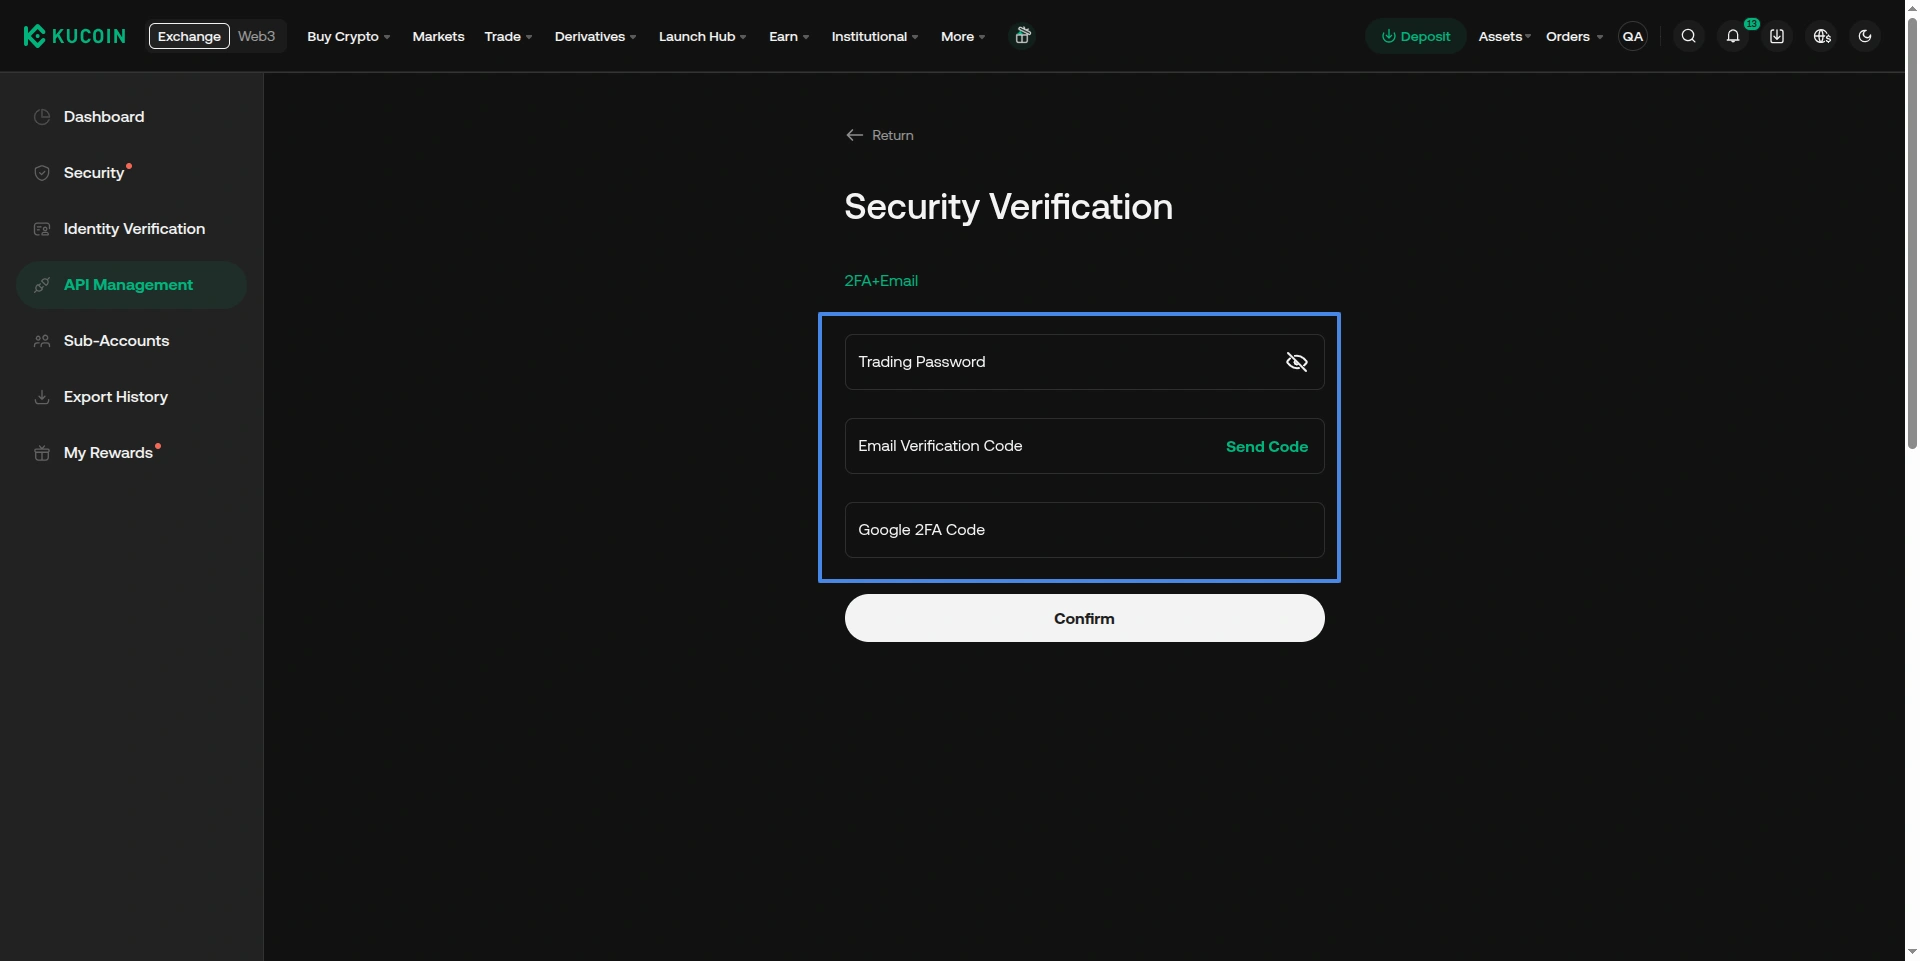Click the Export History download icon
This screenshot has height=961, width=1920.
point(42,397)
